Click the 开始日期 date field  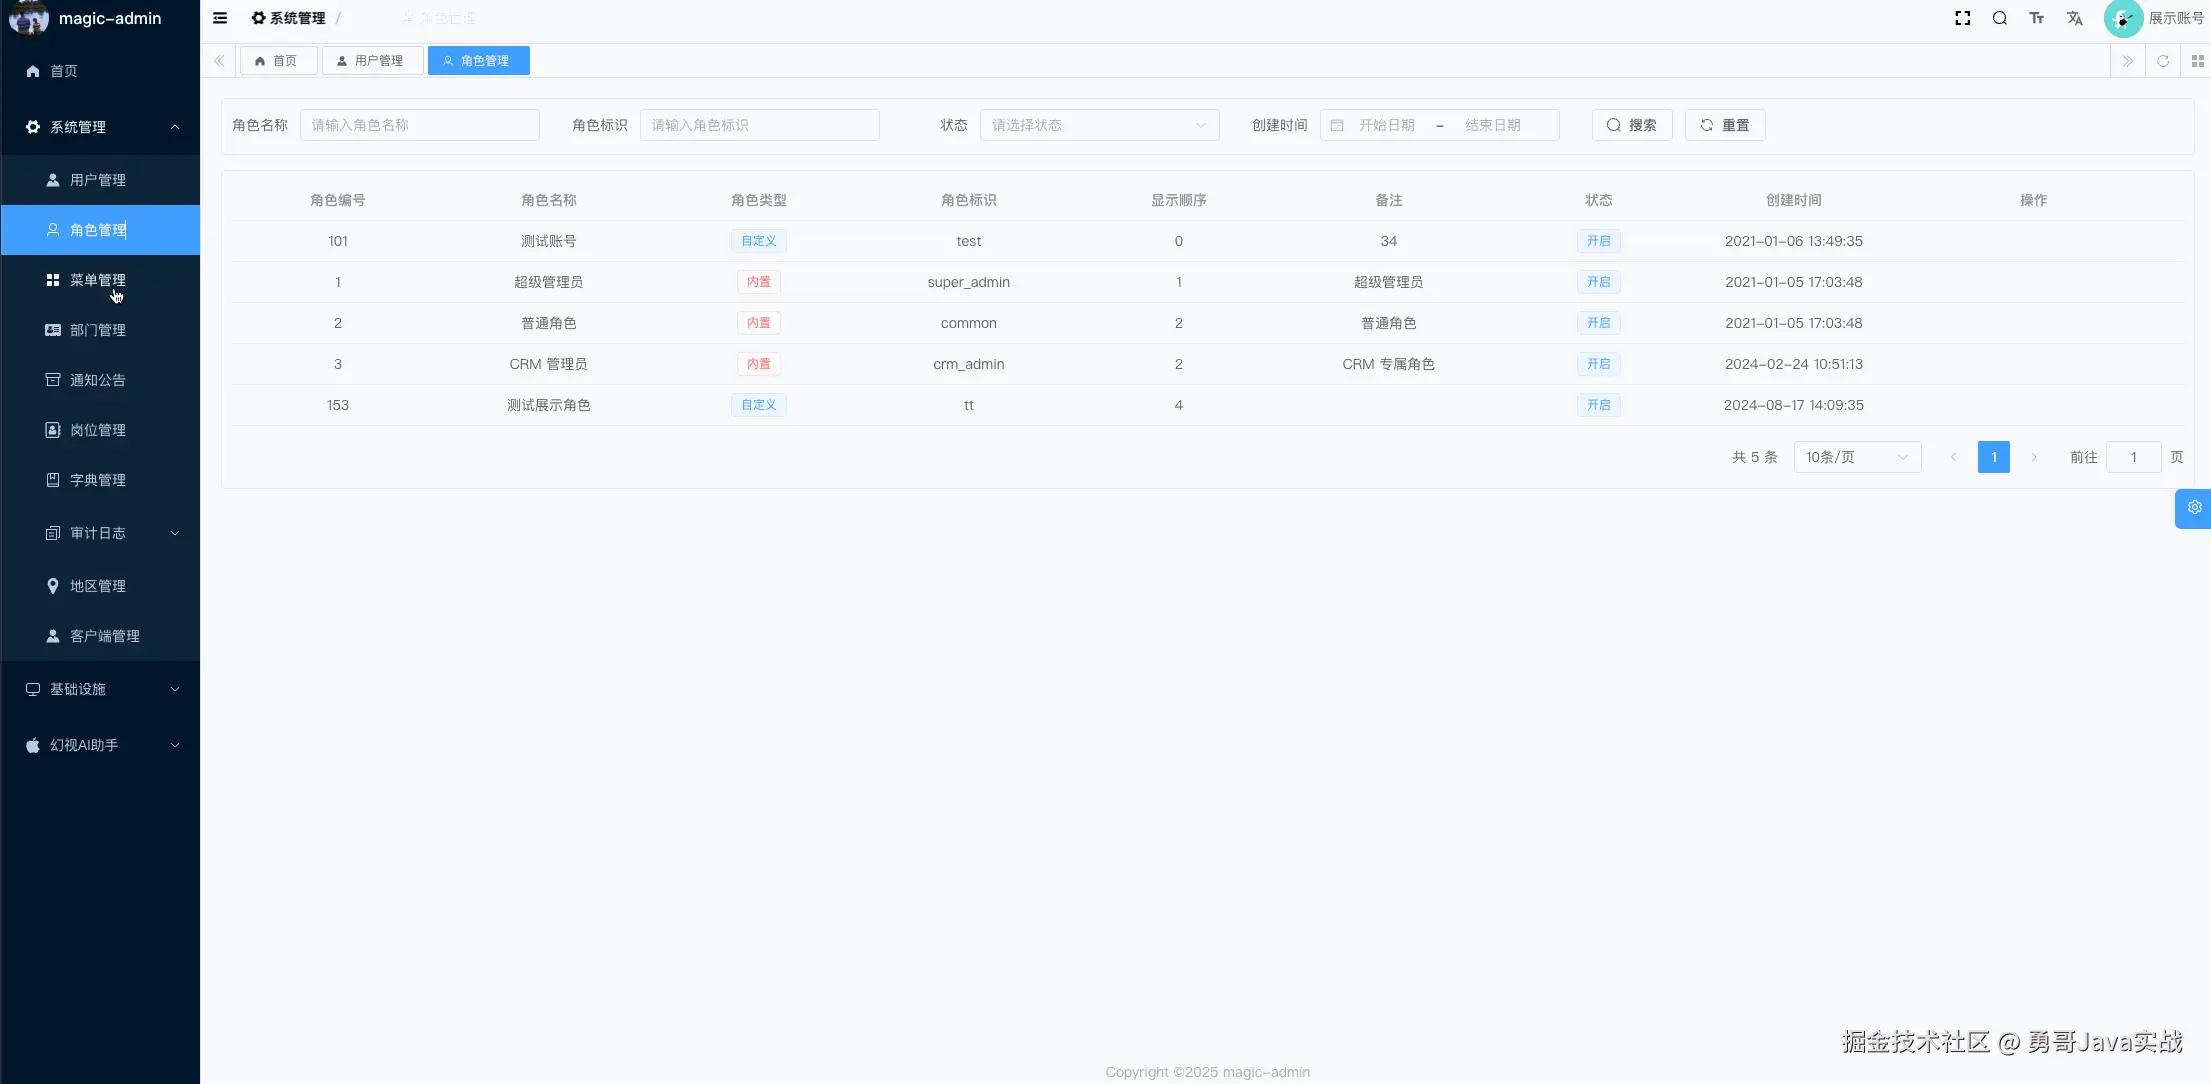click(1386, 125)
